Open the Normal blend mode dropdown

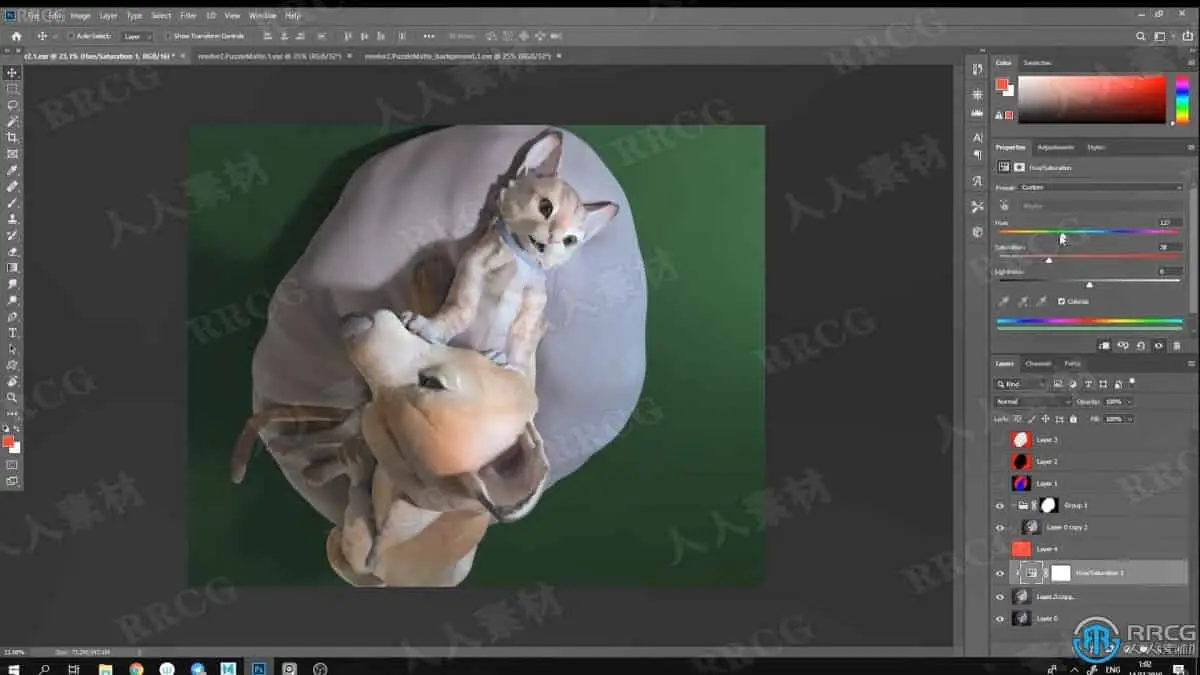point(1032,402)
